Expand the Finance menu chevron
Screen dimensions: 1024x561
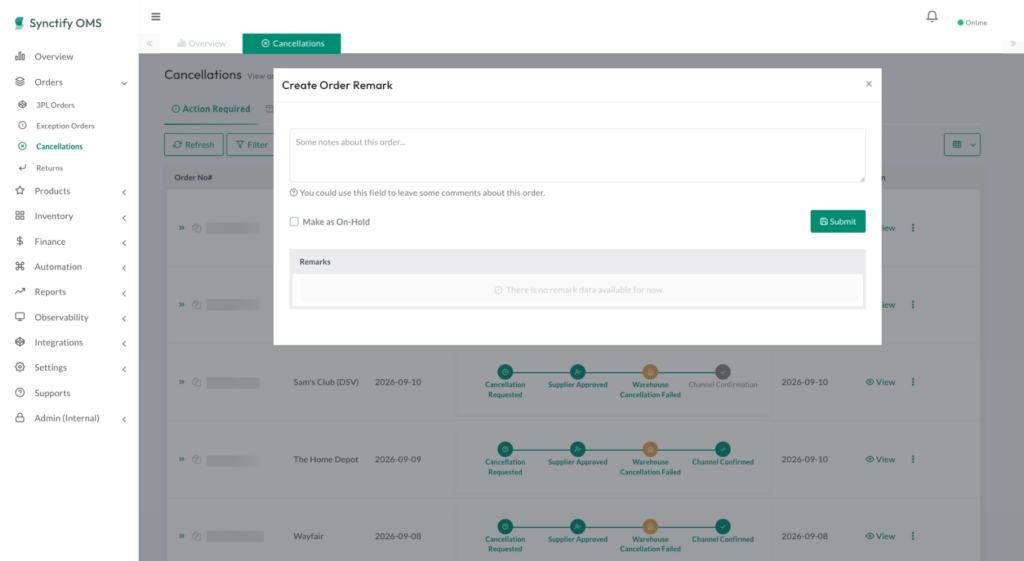[x=124, y=242]
